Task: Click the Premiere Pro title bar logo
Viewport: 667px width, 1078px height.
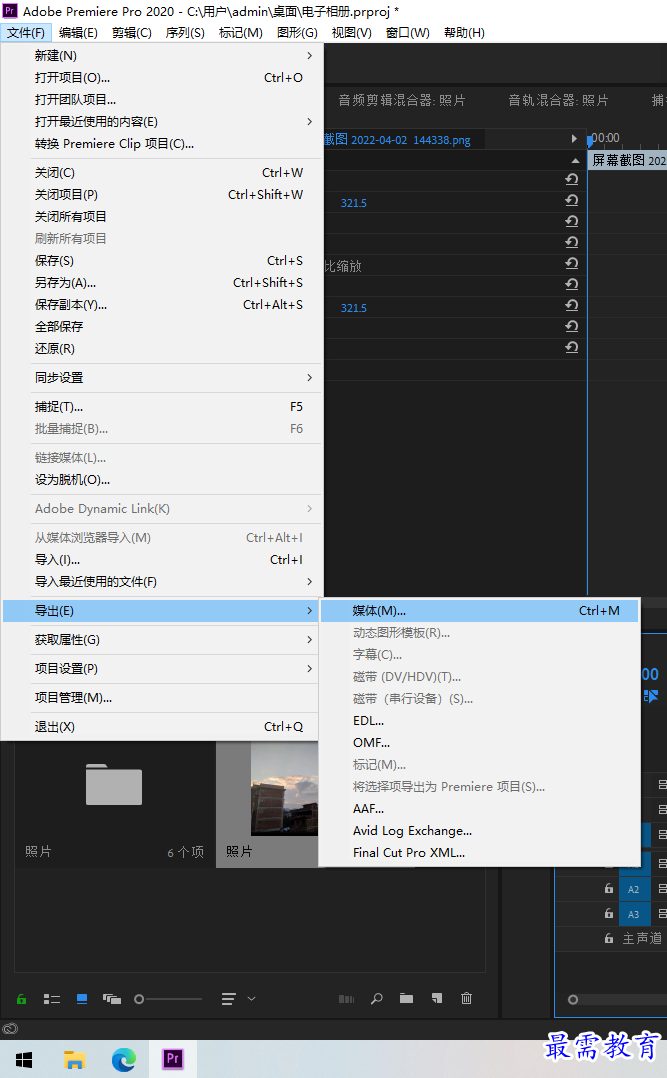Action: point(10,11)
